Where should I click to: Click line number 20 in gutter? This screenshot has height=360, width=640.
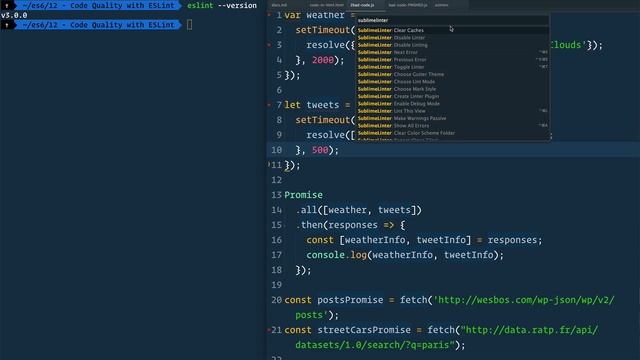(276, 300)
